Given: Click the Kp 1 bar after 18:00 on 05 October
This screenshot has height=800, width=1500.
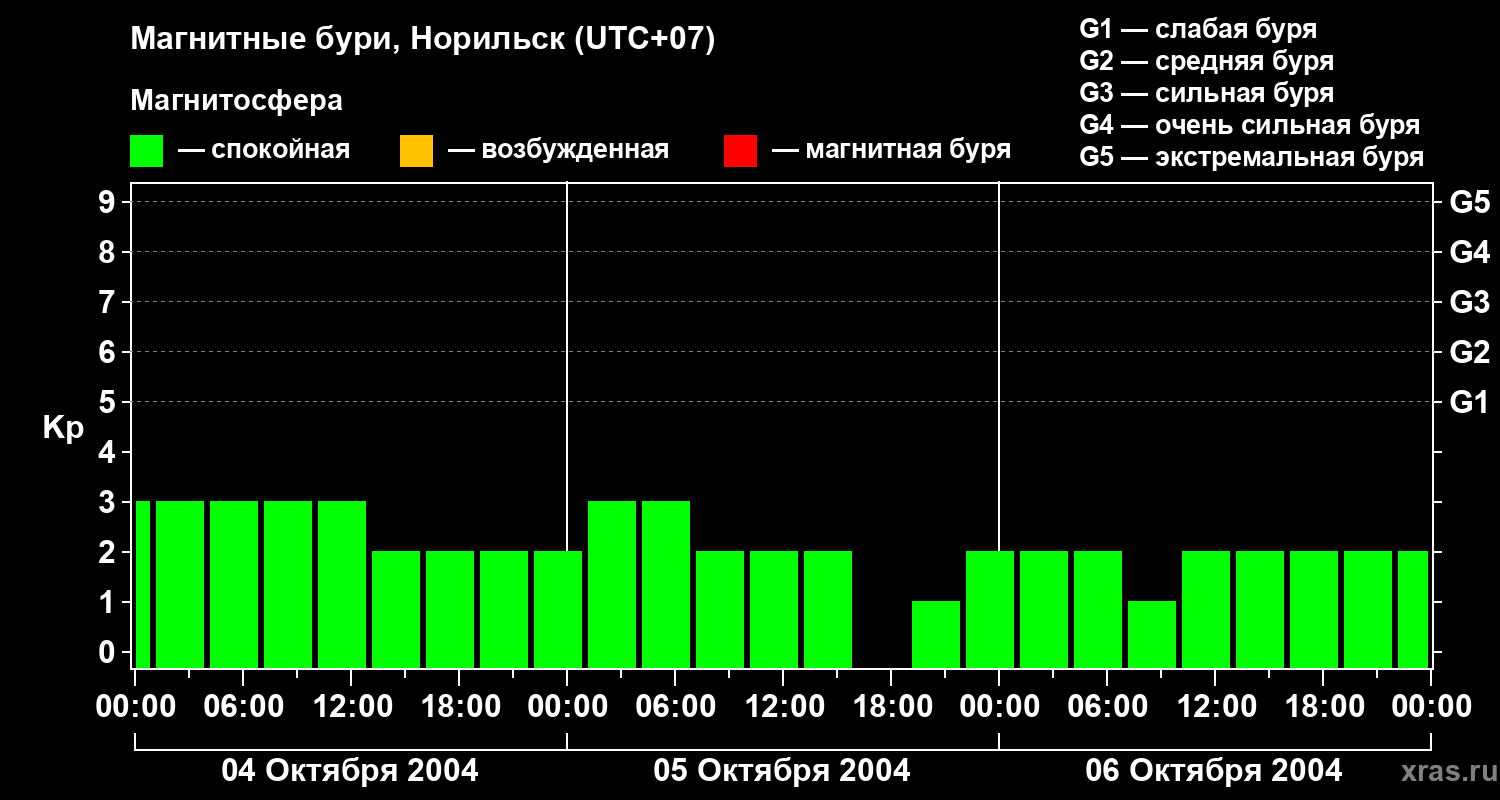Looking at the screenshot, I should 936,634.
